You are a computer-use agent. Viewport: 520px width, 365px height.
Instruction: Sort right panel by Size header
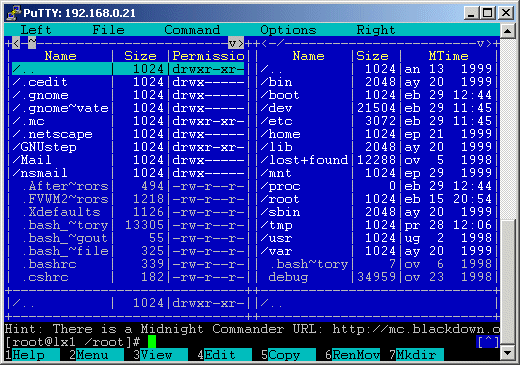(372, 56)
